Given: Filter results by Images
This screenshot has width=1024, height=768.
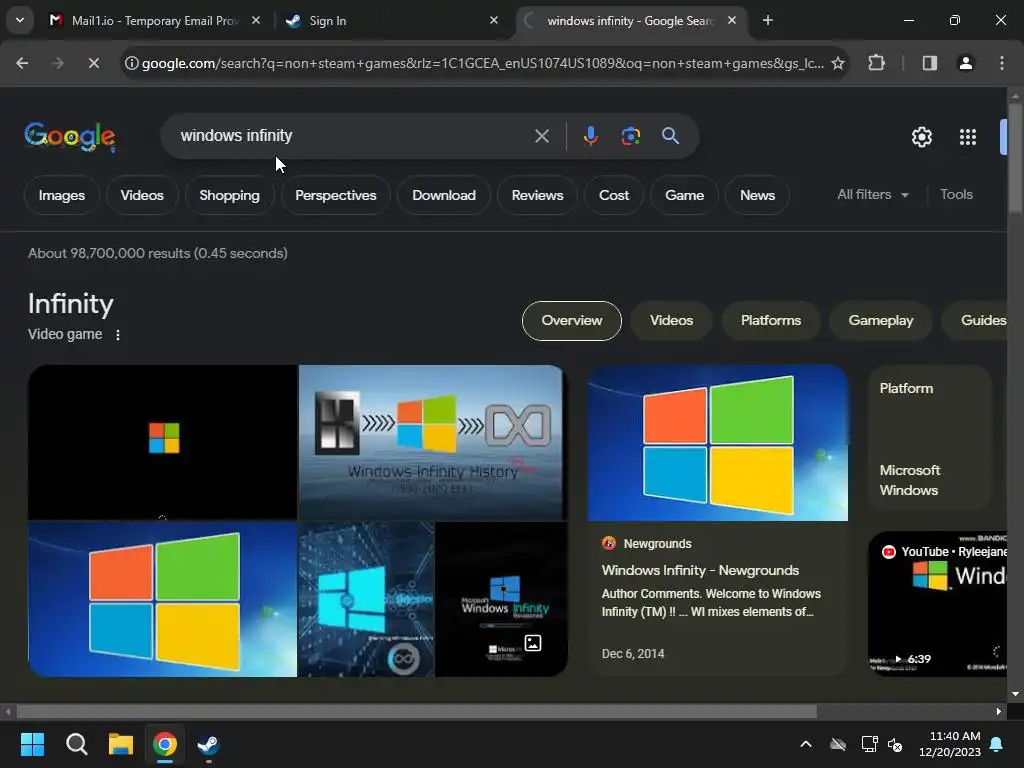Looking at the screenshot, I should (x=61, y=195).
